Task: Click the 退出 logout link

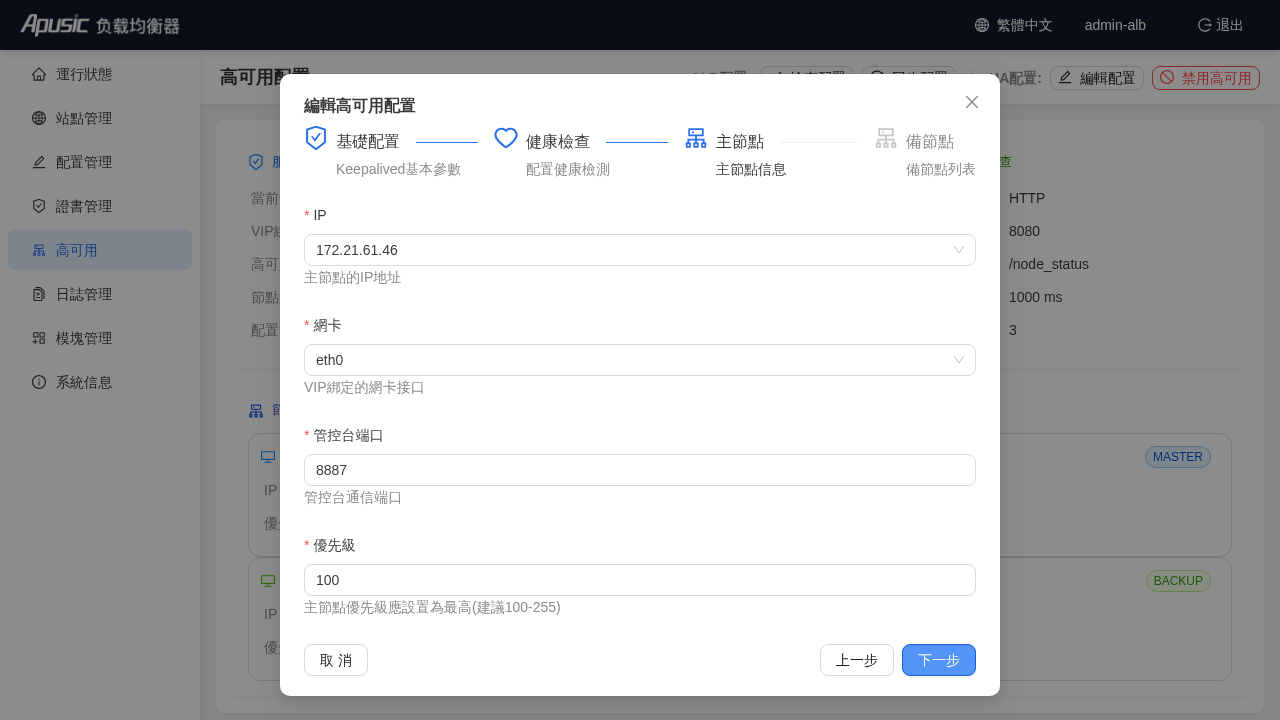Action: click(x=1221, y=25)
